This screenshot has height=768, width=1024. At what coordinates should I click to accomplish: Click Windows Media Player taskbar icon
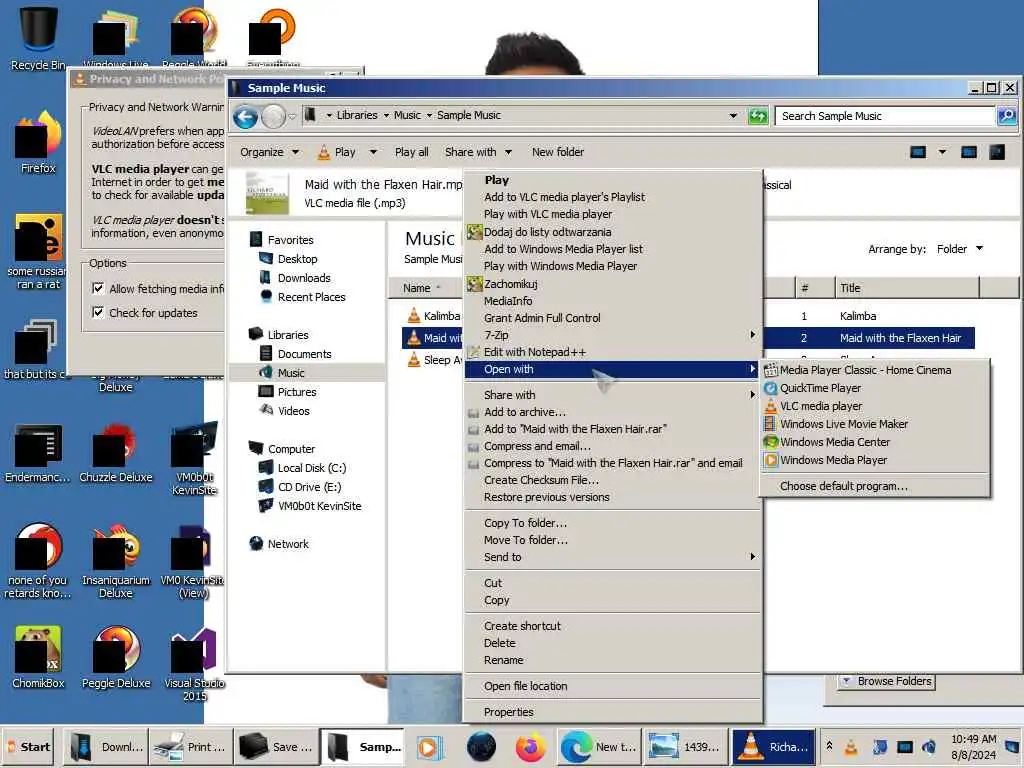click(x=429, y=747)
